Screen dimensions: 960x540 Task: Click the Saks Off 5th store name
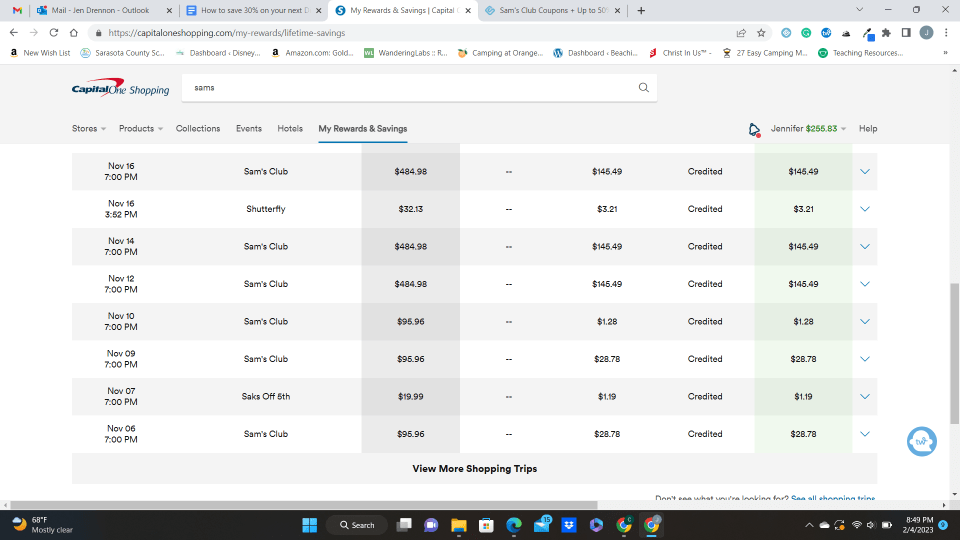click(x=266, y=396)
